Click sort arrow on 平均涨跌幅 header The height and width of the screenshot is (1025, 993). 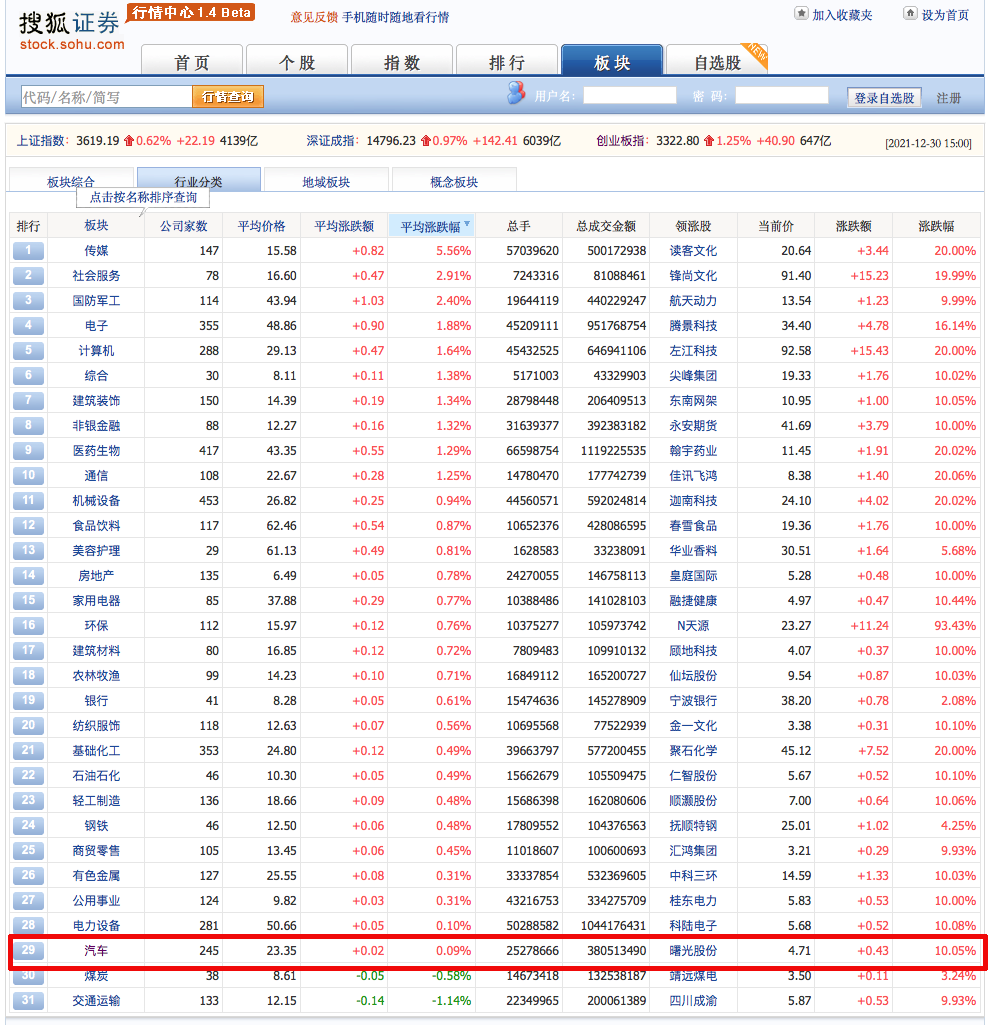click(467, 224)
